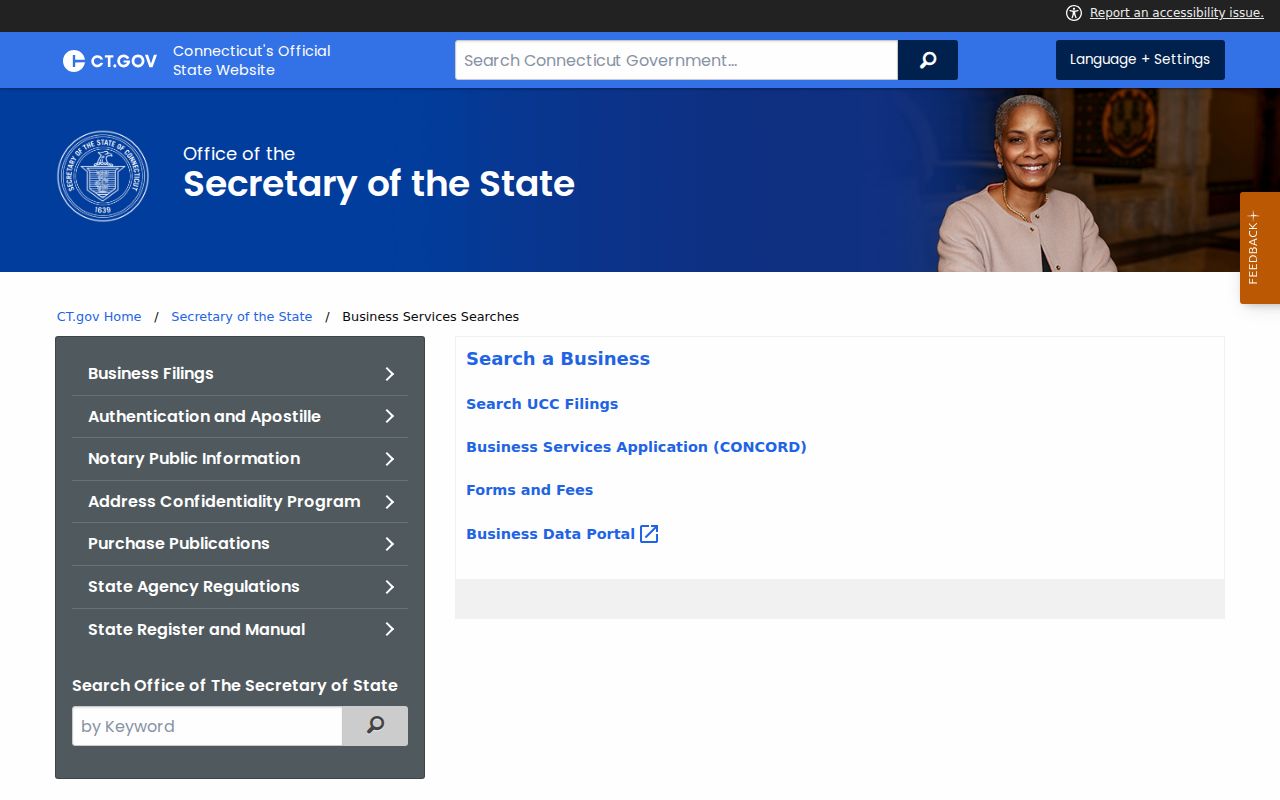Viewport: 1280px width, 800px height.
Task: Click the by Keyword search field
Action: pos(207,726)
